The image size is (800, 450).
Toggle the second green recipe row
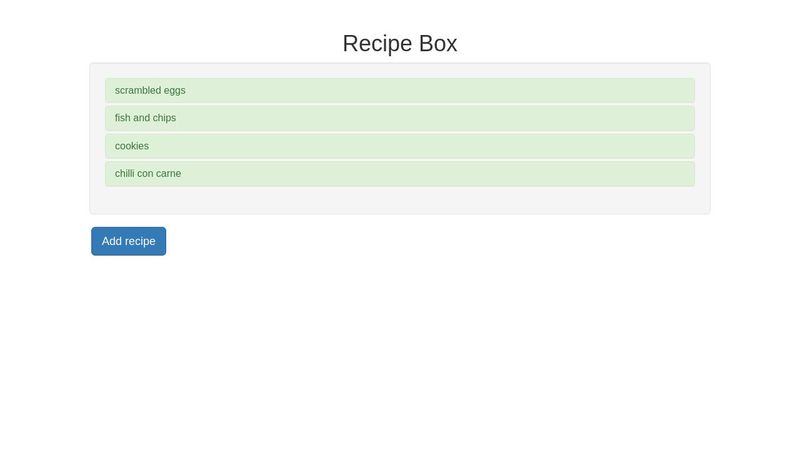(399, 118)
